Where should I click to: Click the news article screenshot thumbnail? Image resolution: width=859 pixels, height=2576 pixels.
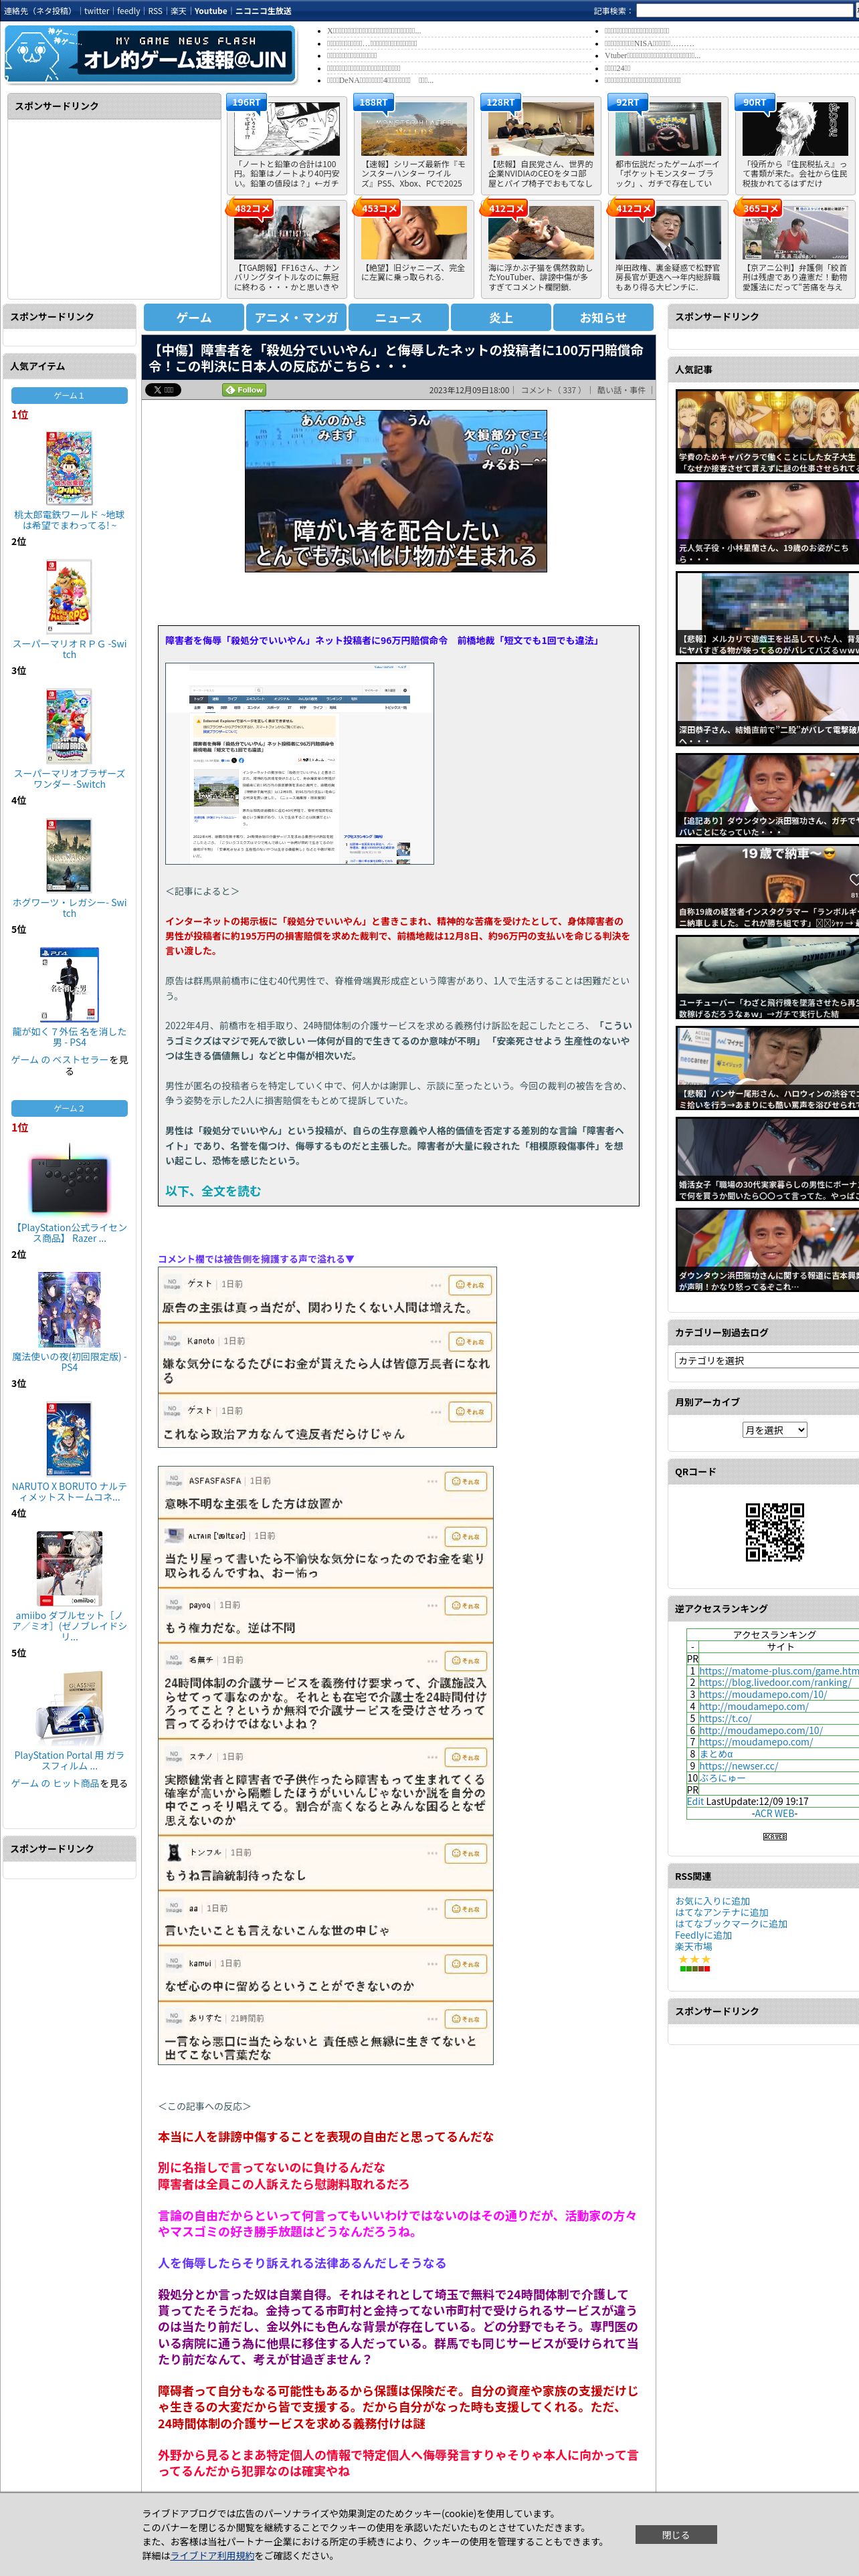click(x=300, y=763)
